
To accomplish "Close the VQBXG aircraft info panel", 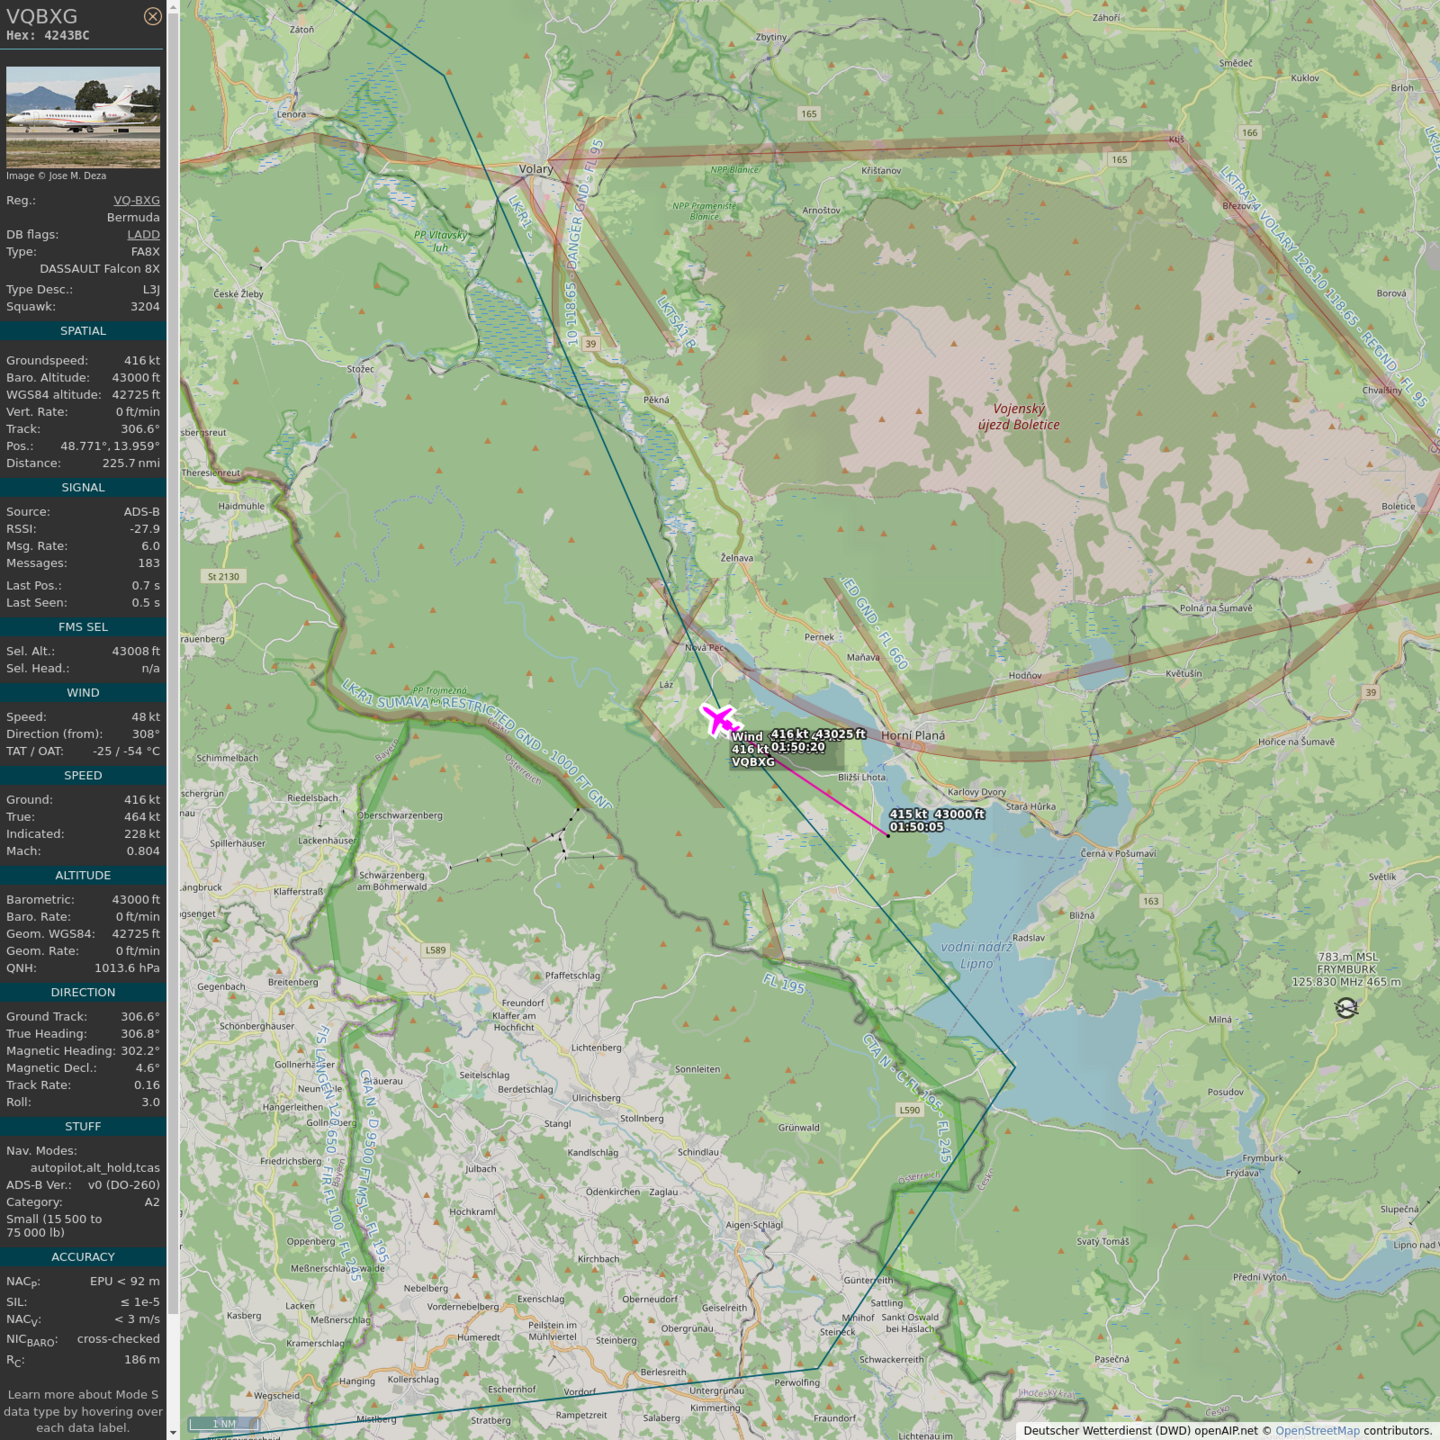I will [152, 16].
